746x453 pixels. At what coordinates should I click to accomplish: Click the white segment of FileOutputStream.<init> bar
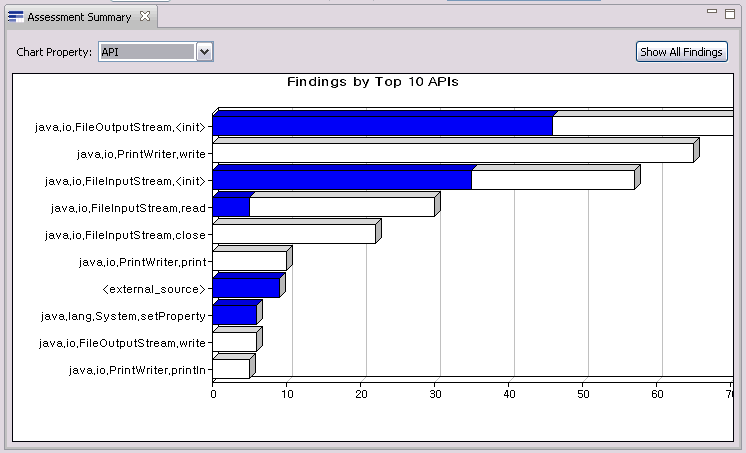pyautogui.click(x=643, y=126)
